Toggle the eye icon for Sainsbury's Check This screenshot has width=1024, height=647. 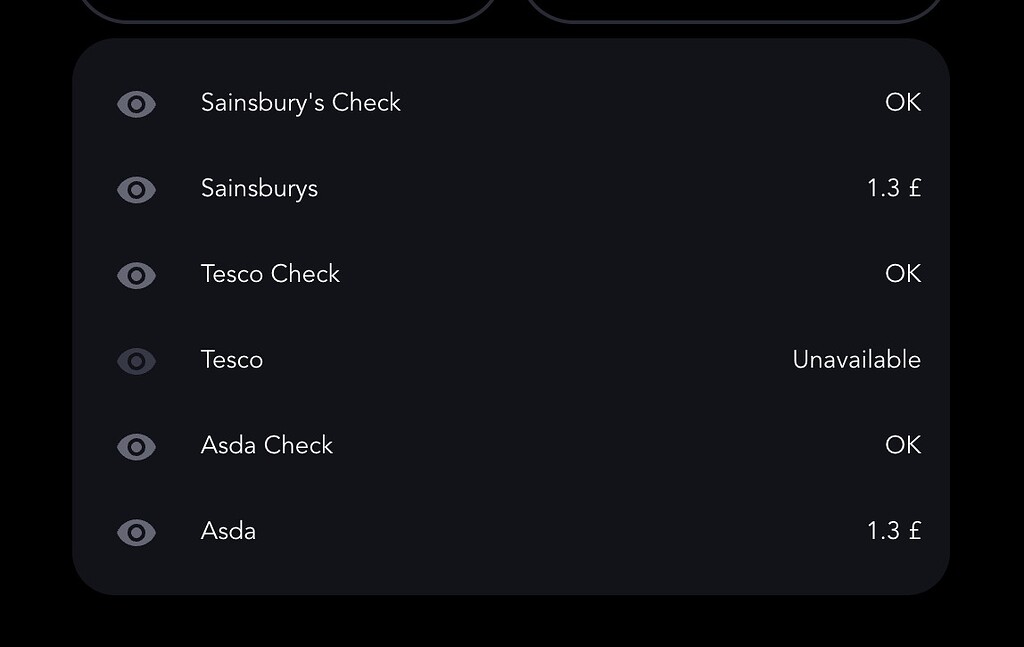tap(136, 103)
